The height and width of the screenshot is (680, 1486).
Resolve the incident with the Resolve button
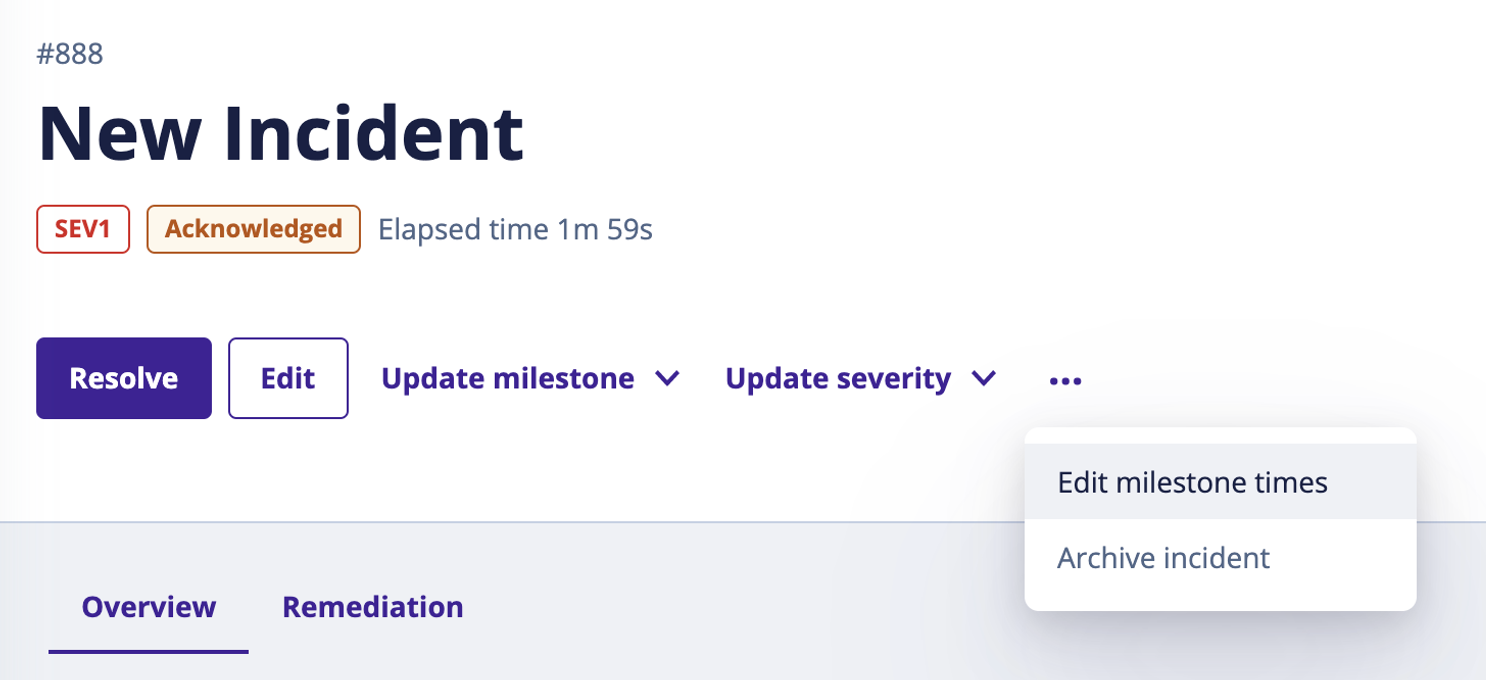coord(124,378)
